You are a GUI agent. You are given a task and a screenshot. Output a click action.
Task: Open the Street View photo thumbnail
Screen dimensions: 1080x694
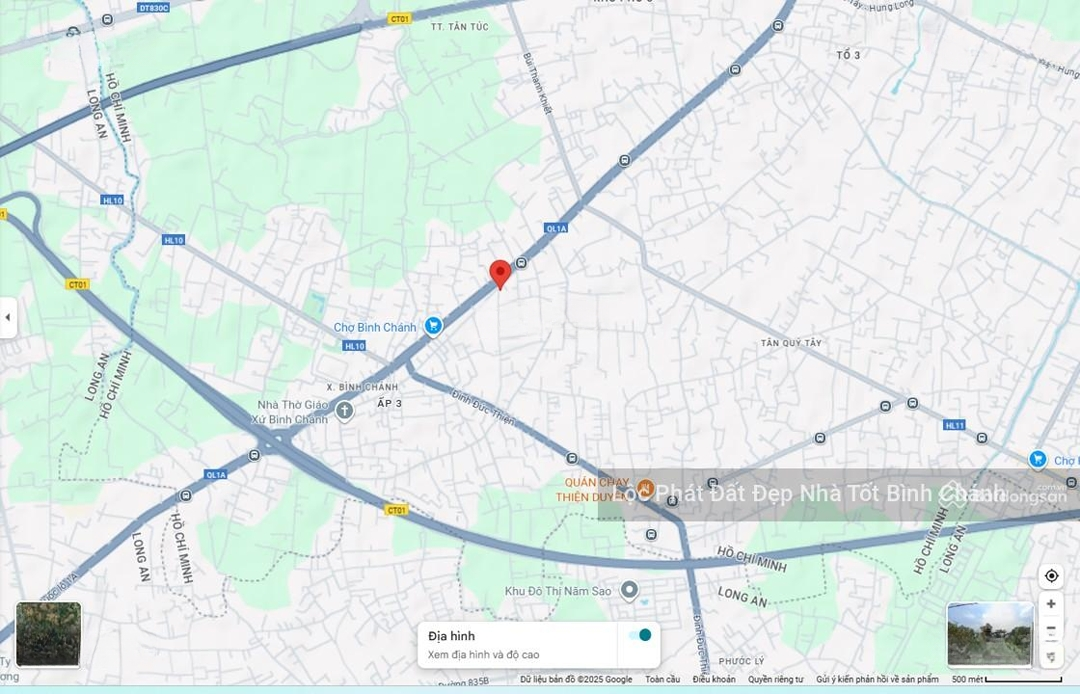coord(990,634)
